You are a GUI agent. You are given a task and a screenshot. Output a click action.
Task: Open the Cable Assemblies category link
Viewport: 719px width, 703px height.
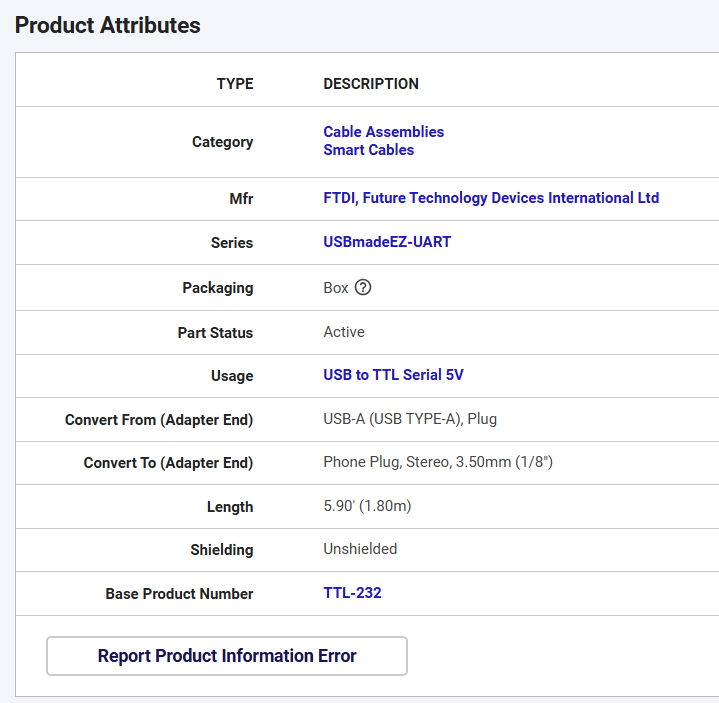pos(383,132)
